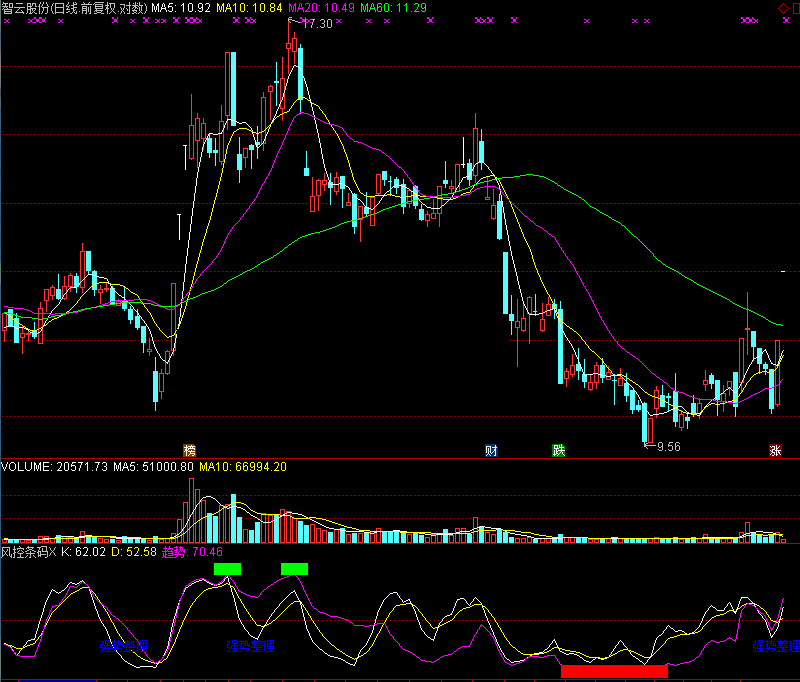Select the 风控条码X indicator name
800x682 pixels.
pyautogui.click(x=29, y=552)
